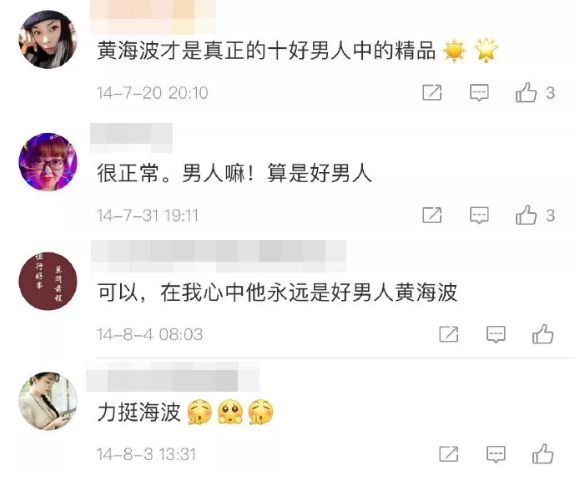
Task: Reply to the 力挺海波 comment
Action: [x=496, y=454]
